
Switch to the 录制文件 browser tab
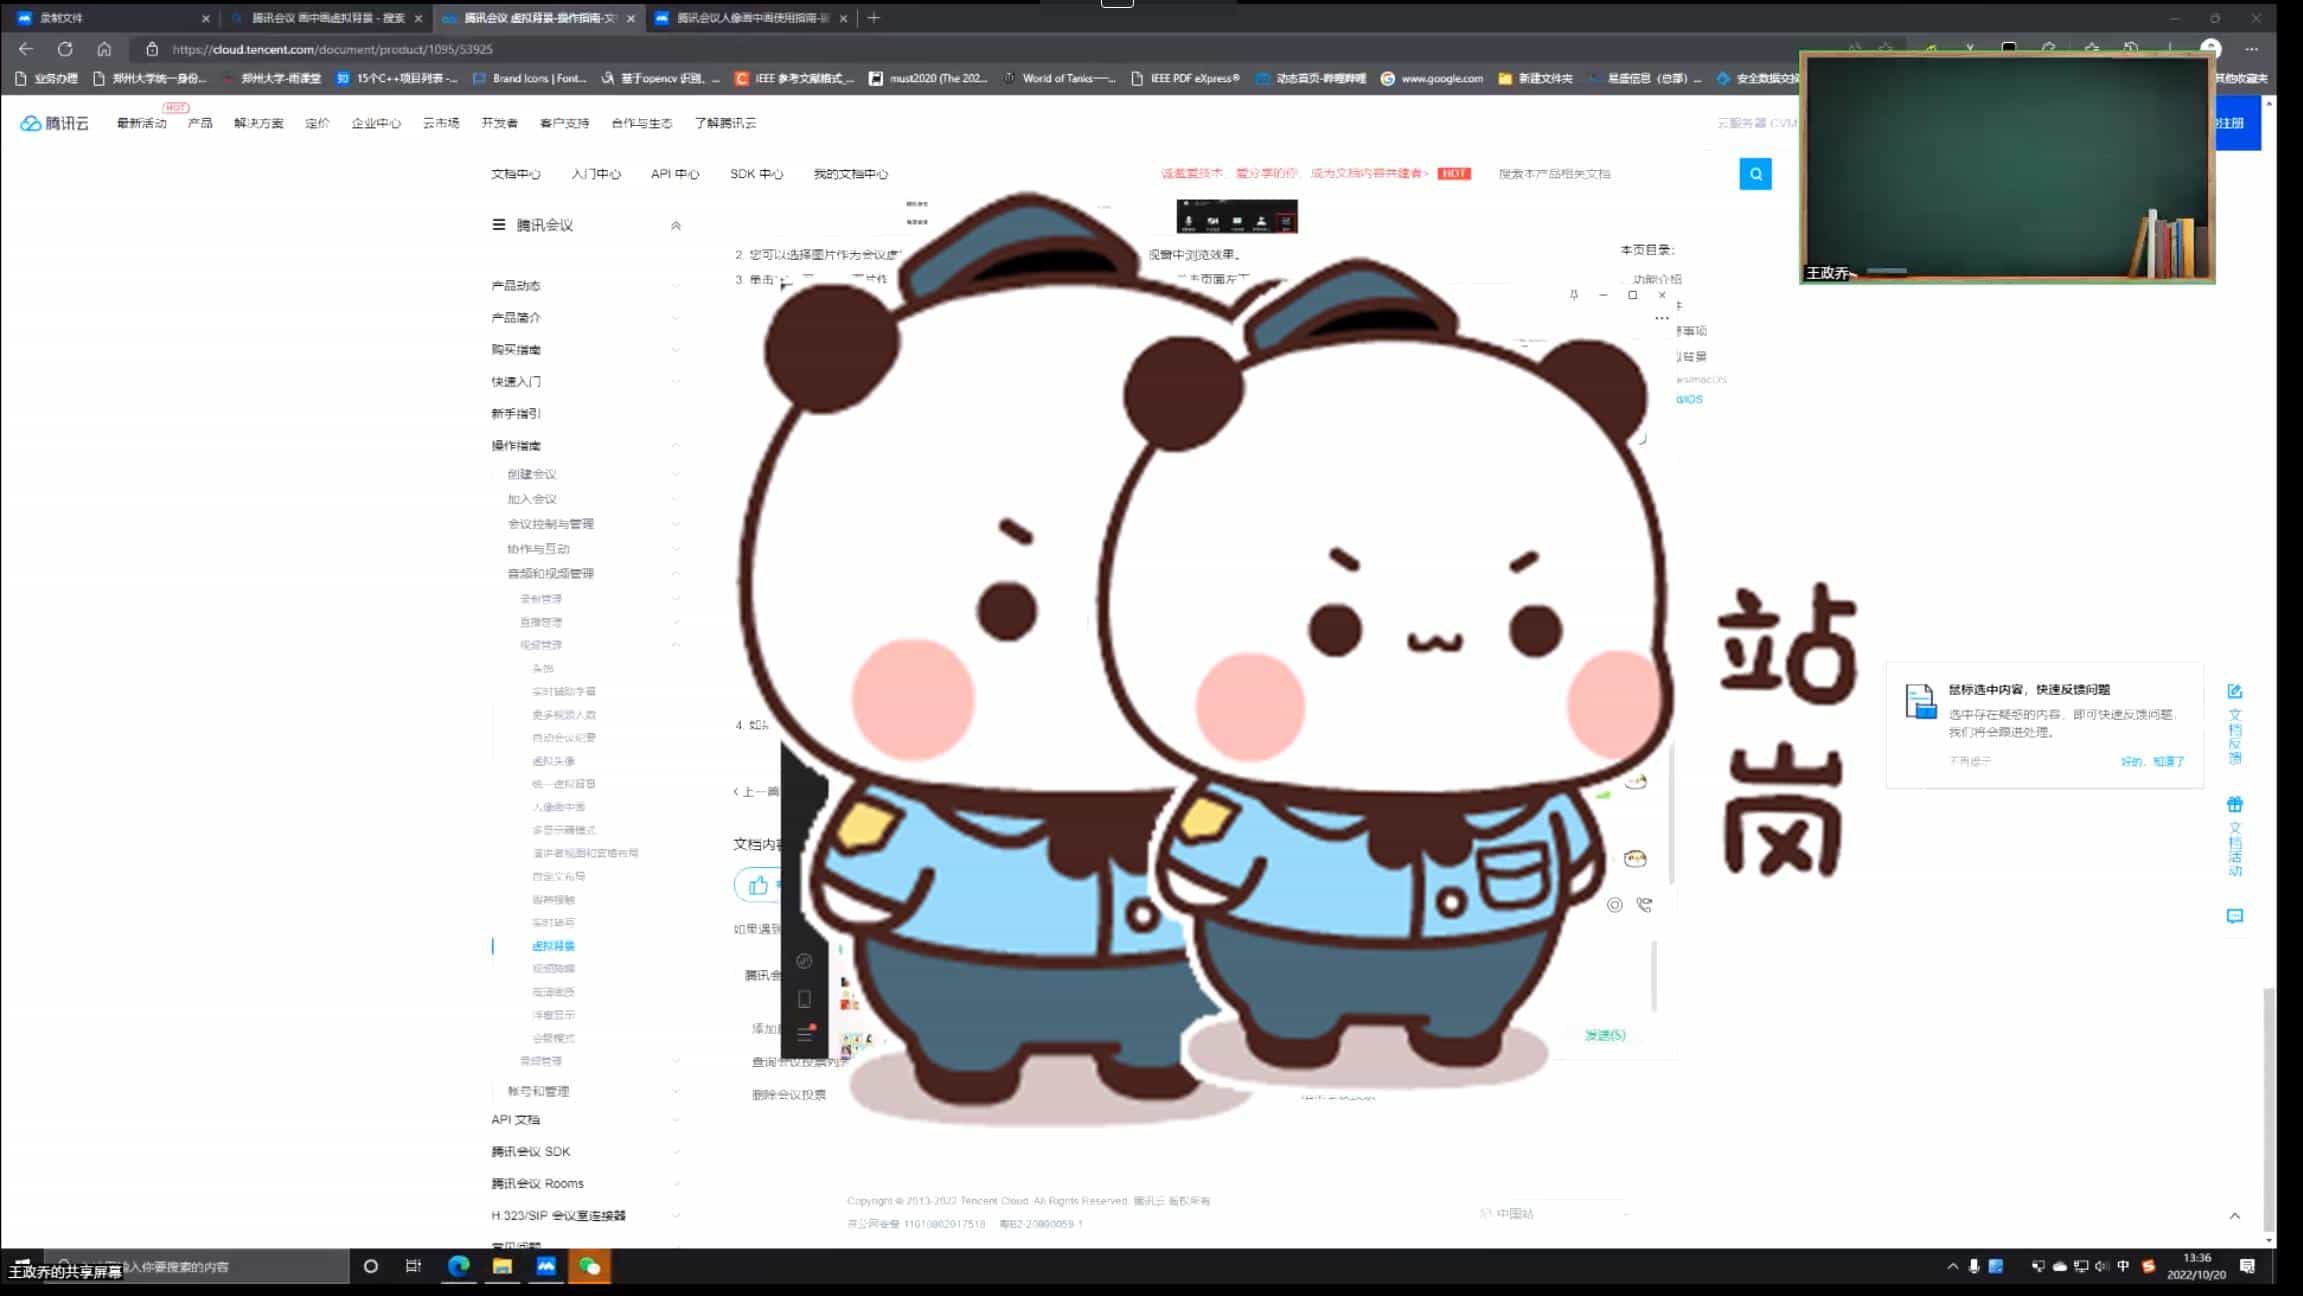click(110, 18)
